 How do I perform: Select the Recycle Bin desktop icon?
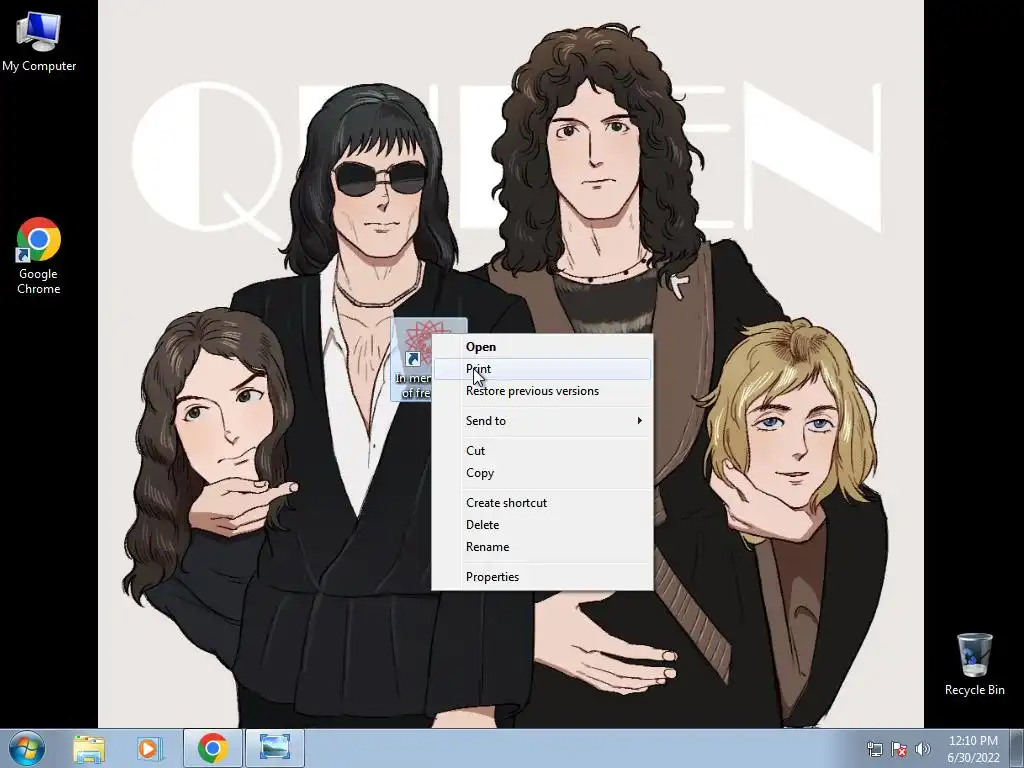974,664
